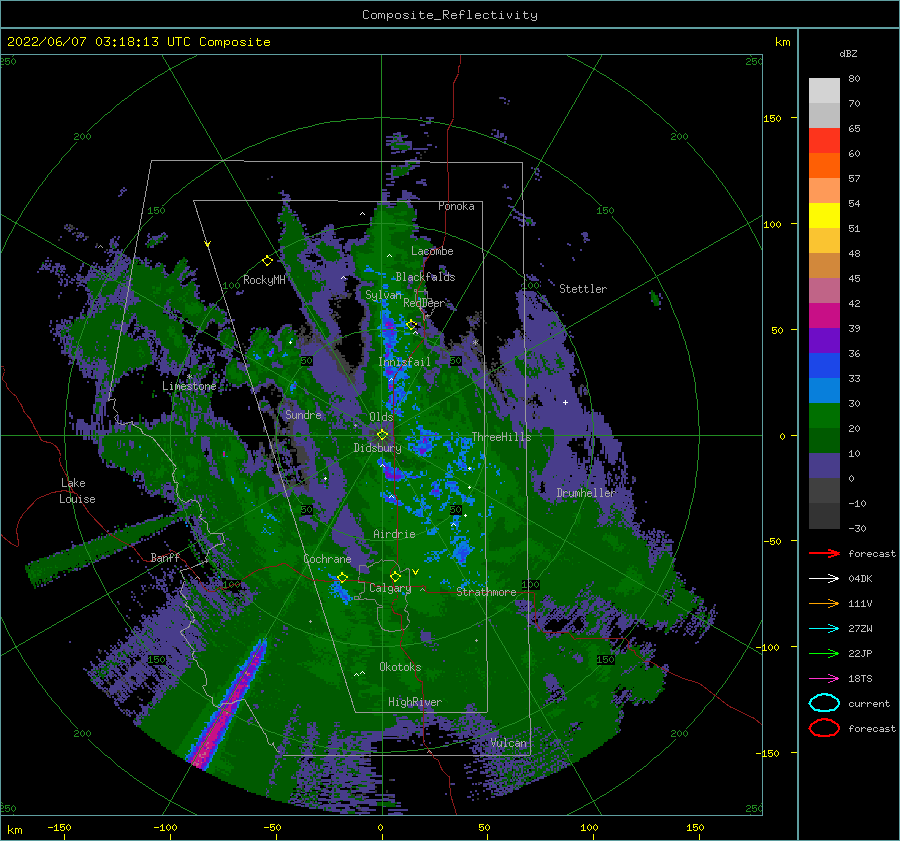Click the km unit label at bottom-left

pyautogui.click(x=14, y=830)
